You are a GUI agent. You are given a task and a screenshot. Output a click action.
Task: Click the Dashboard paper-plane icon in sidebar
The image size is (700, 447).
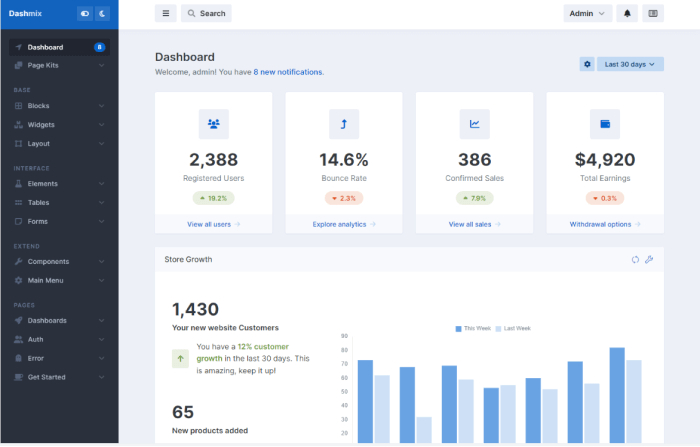(18, 47)
